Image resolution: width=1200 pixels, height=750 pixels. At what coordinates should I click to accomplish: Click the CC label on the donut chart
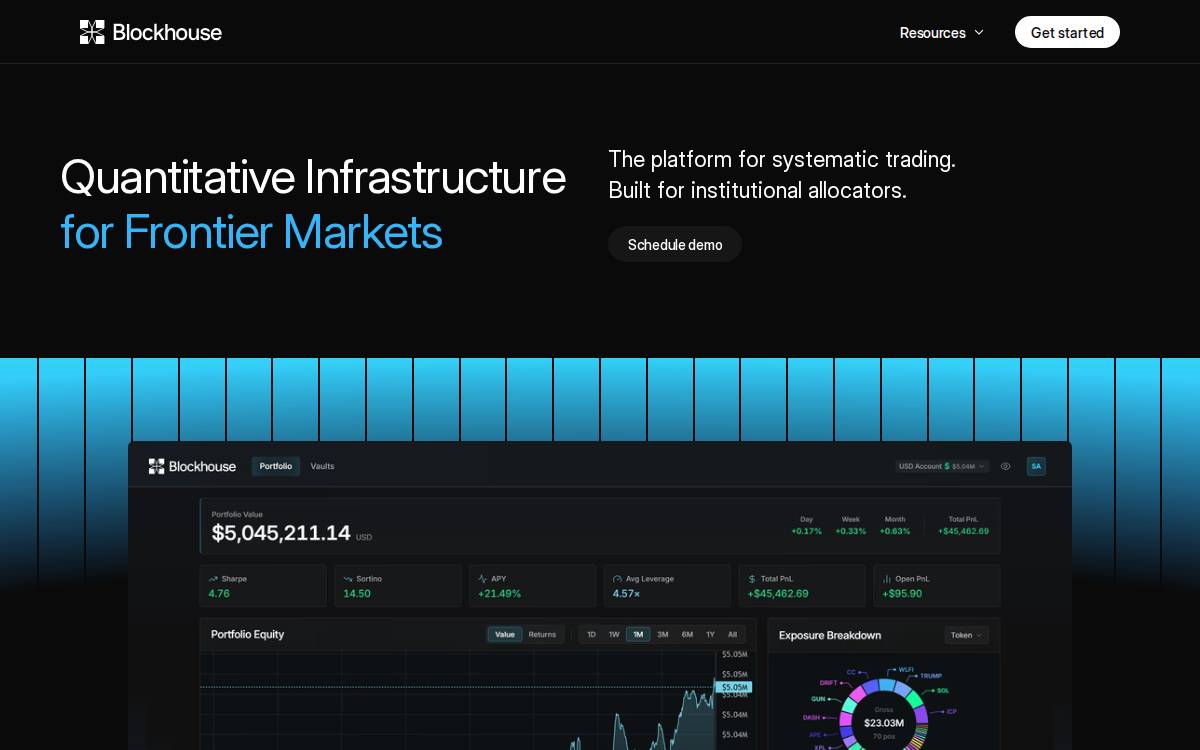coord(851,672)
